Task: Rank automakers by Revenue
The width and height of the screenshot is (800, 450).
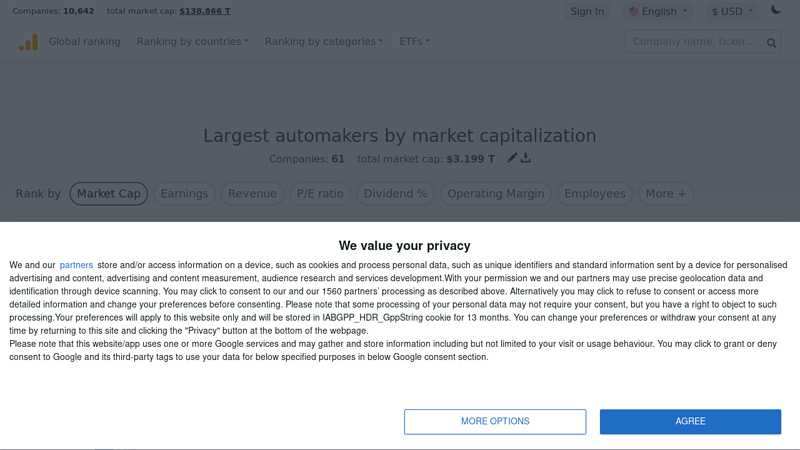Action: point(252,194)
